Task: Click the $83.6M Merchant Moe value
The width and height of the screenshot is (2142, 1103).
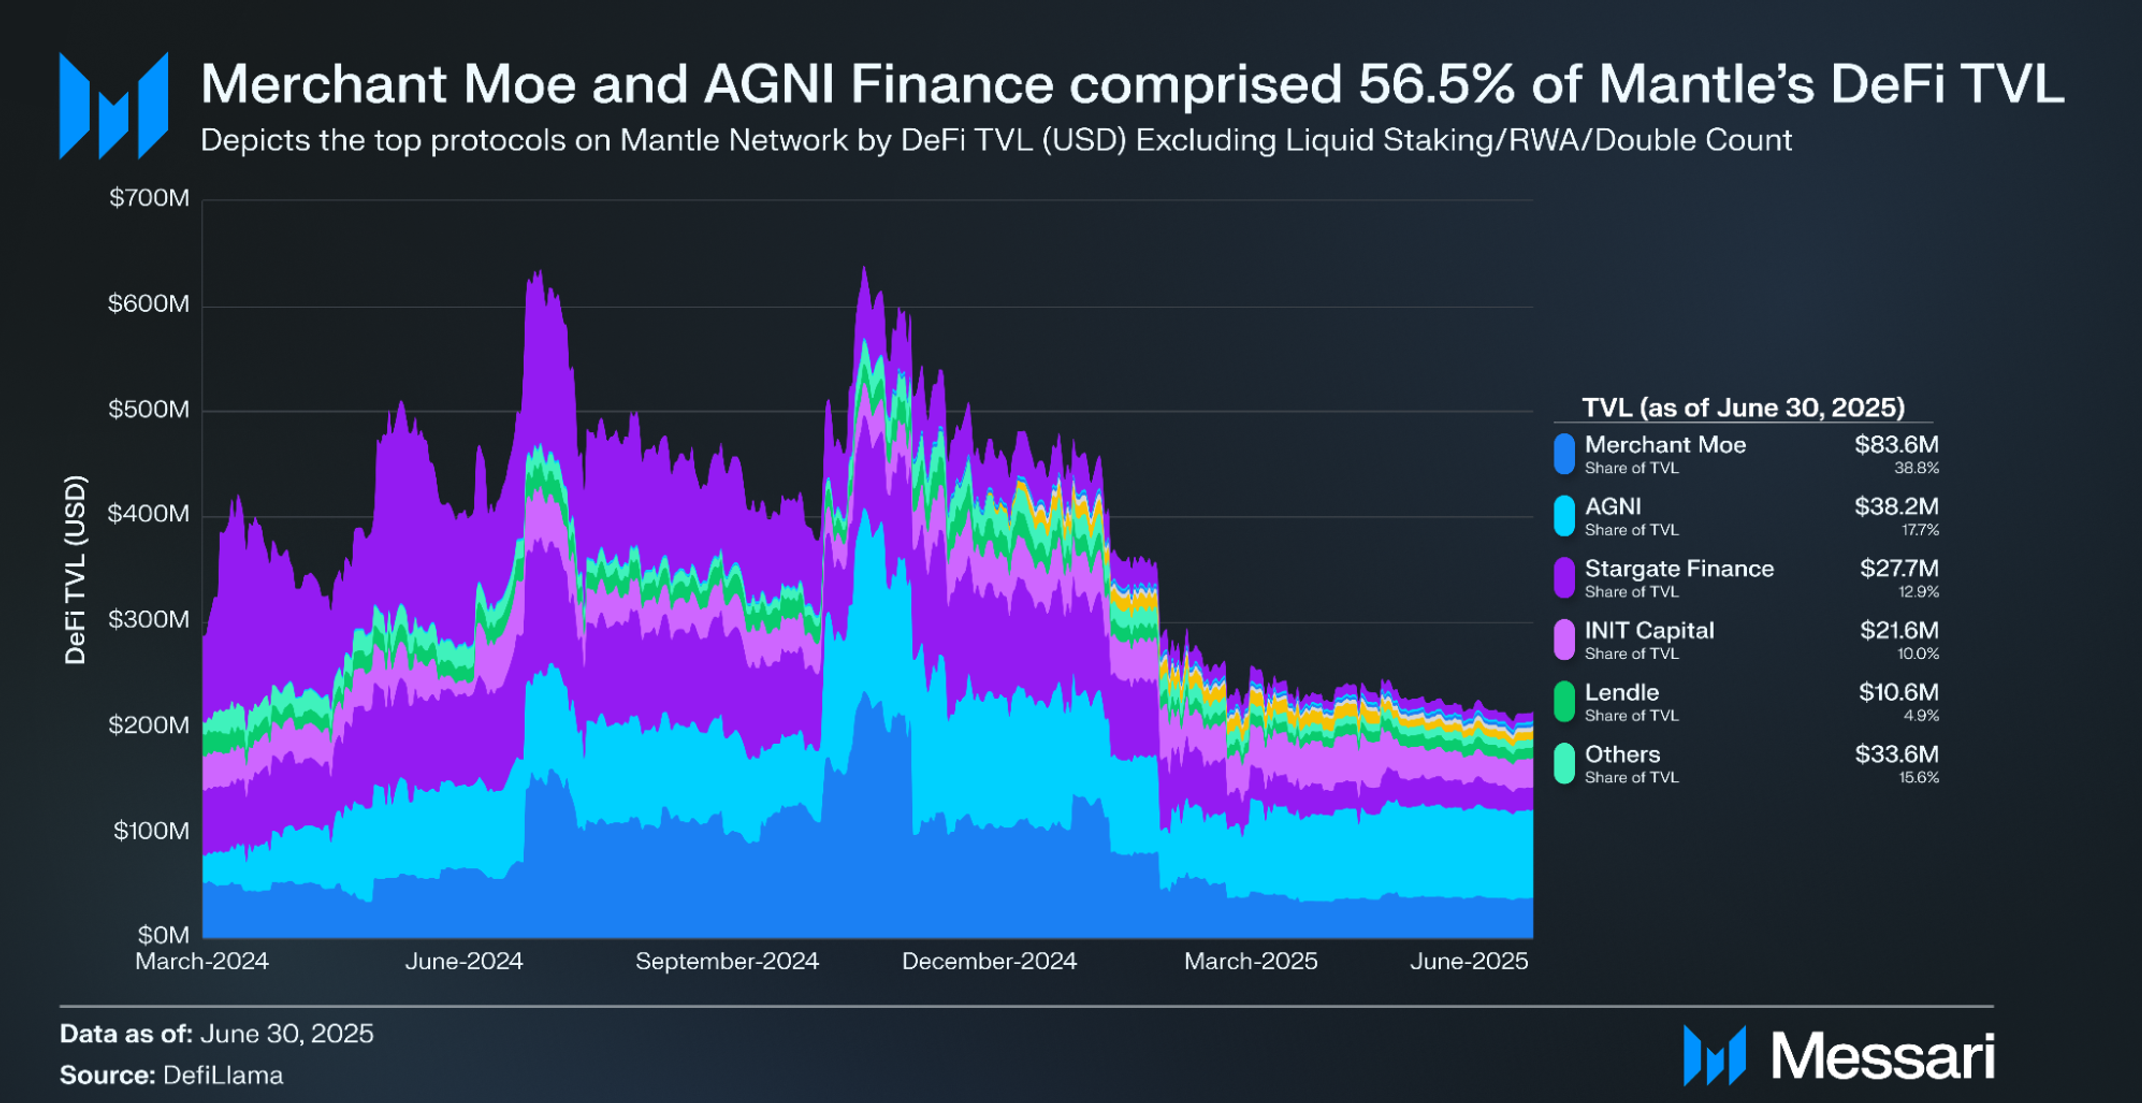Action: point(1896,445)
